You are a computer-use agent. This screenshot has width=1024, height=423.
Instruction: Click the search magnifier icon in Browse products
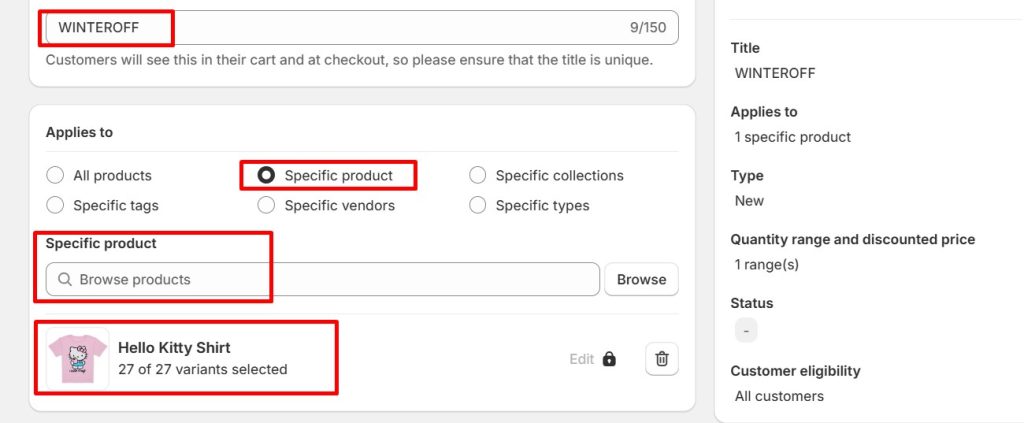65,280
